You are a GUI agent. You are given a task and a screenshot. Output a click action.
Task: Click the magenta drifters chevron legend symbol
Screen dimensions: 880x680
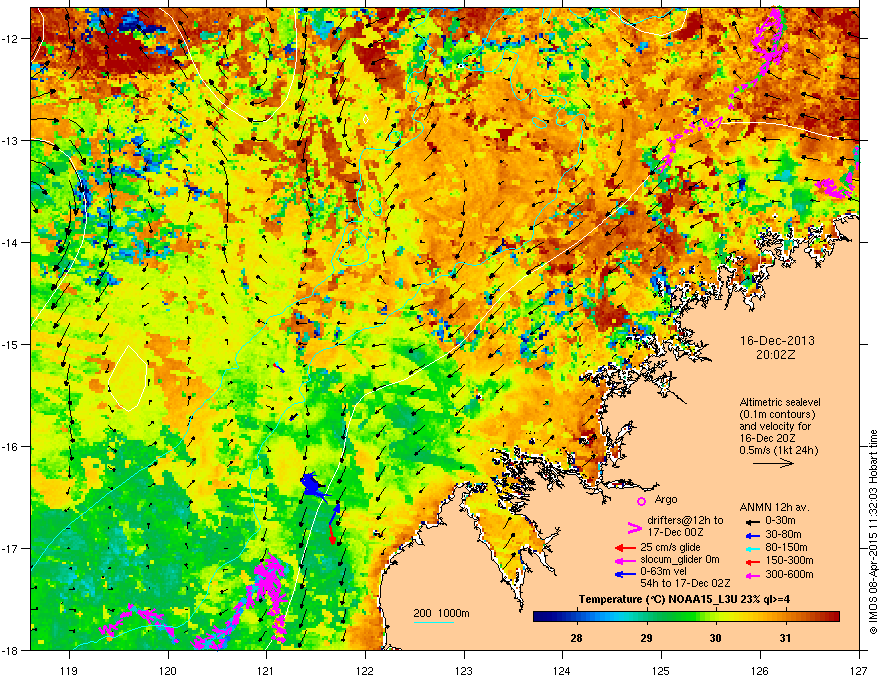point(634,527)
